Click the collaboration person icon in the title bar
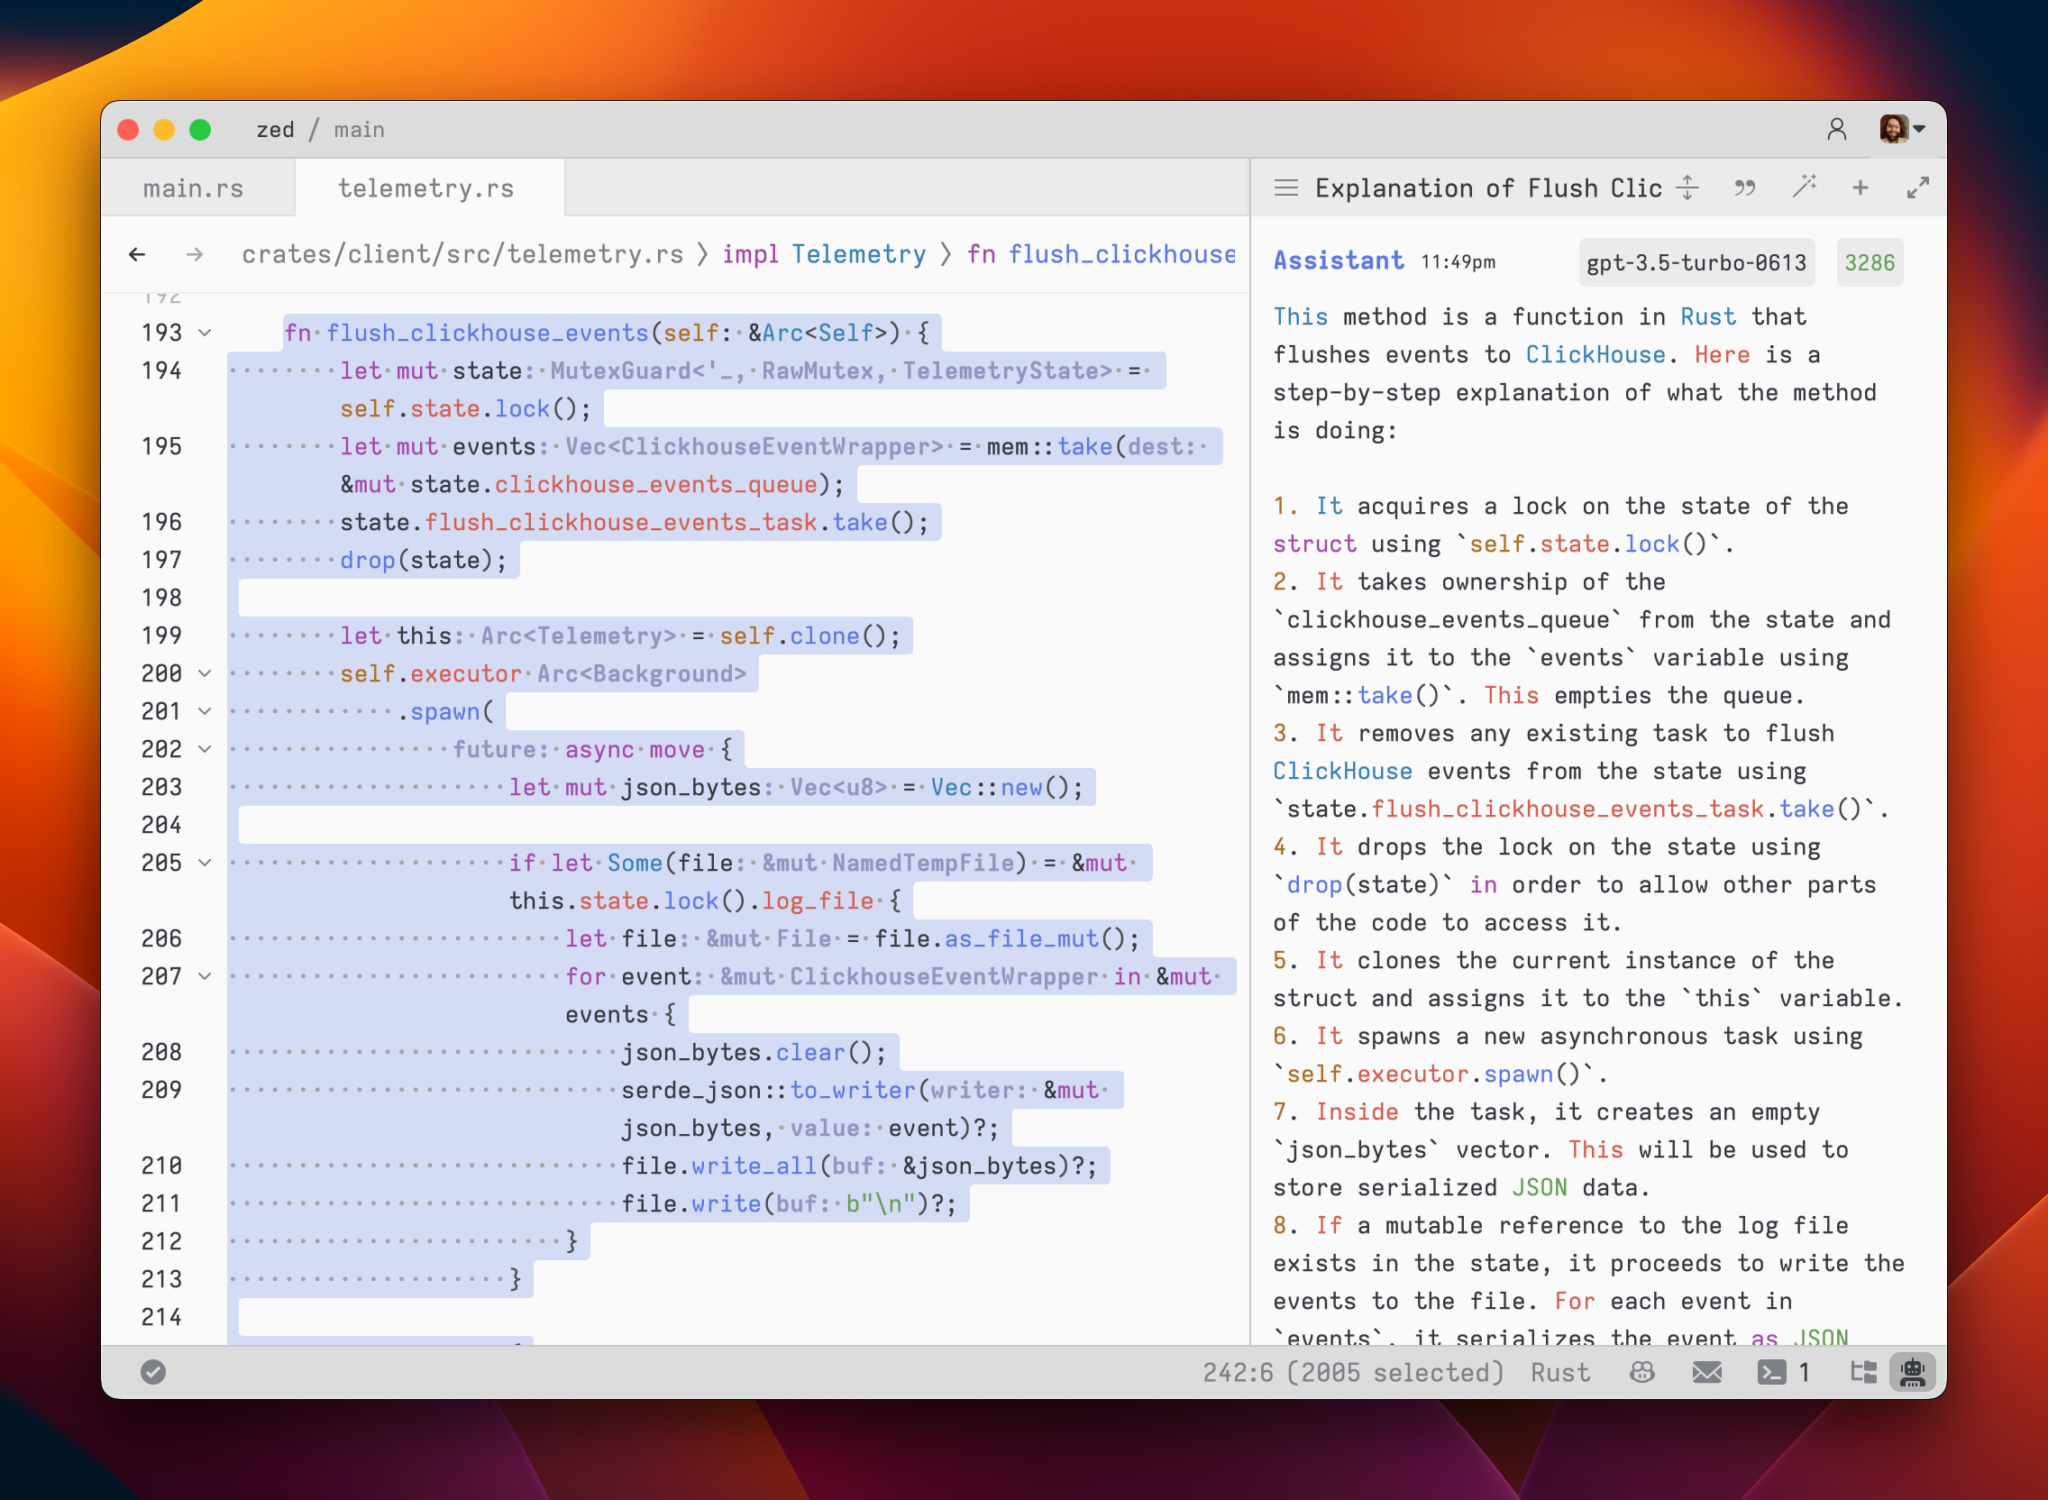 point(1836,129)
